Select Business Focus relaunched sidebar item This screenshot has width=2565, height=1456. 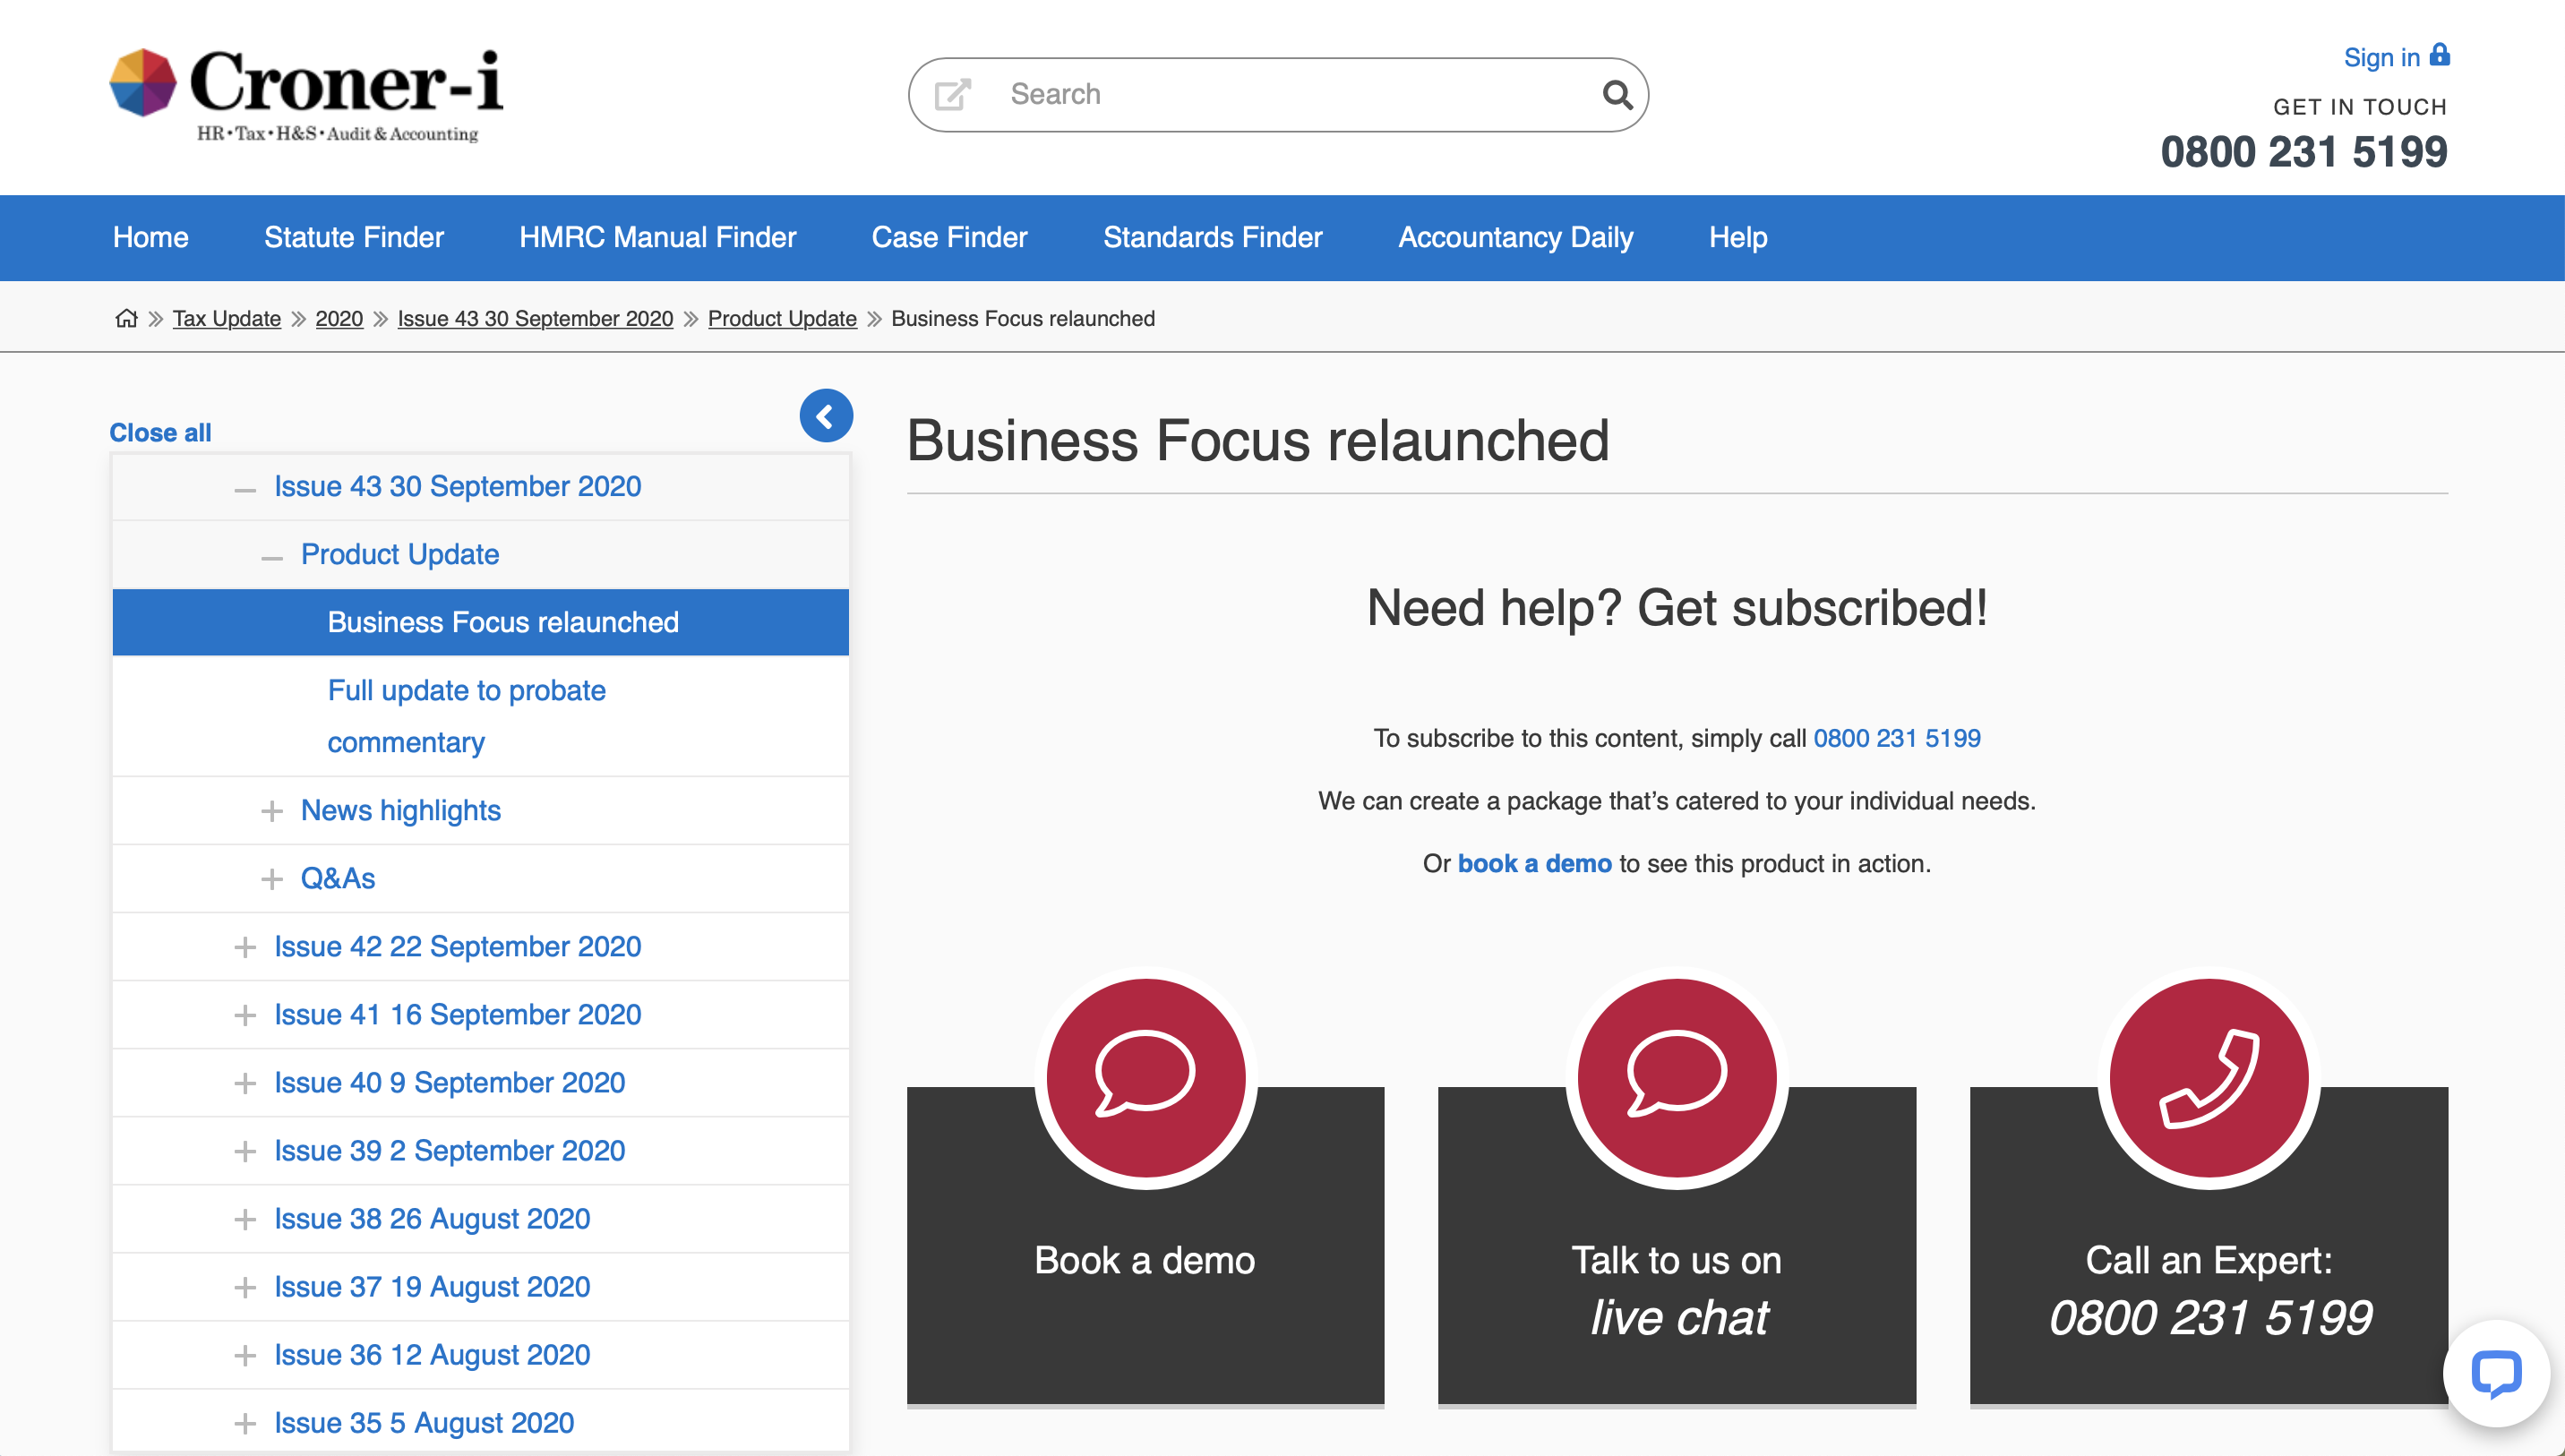click(x=481, y=622)
